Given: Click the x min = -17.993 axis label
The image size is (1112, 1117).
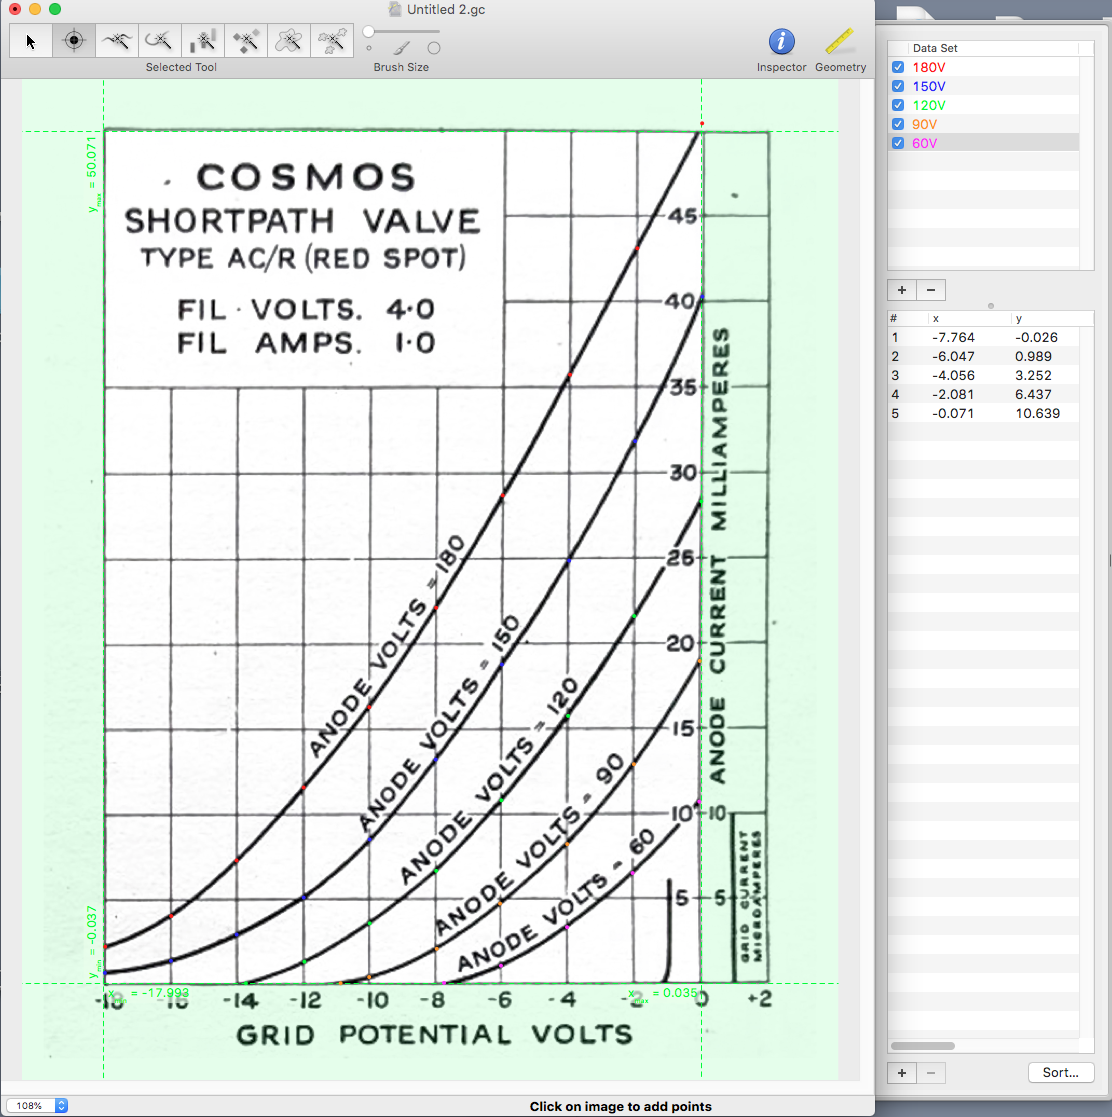Looking at the screenshot, I should 149,993.
